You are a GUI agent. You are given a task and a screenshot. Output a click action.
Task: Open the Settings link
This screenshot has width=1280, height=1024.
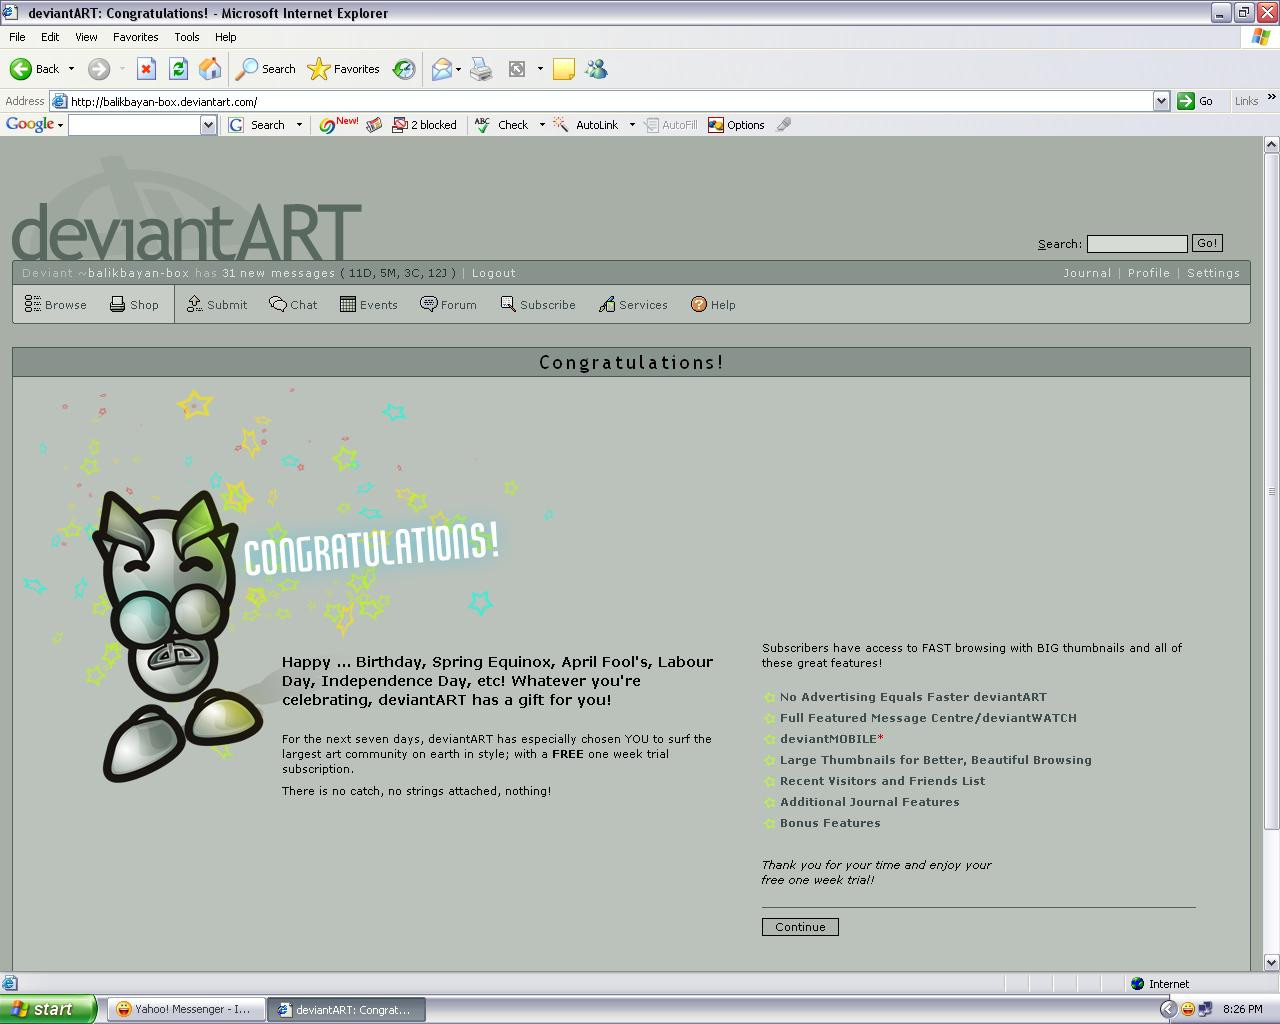tap(1213, 273)
